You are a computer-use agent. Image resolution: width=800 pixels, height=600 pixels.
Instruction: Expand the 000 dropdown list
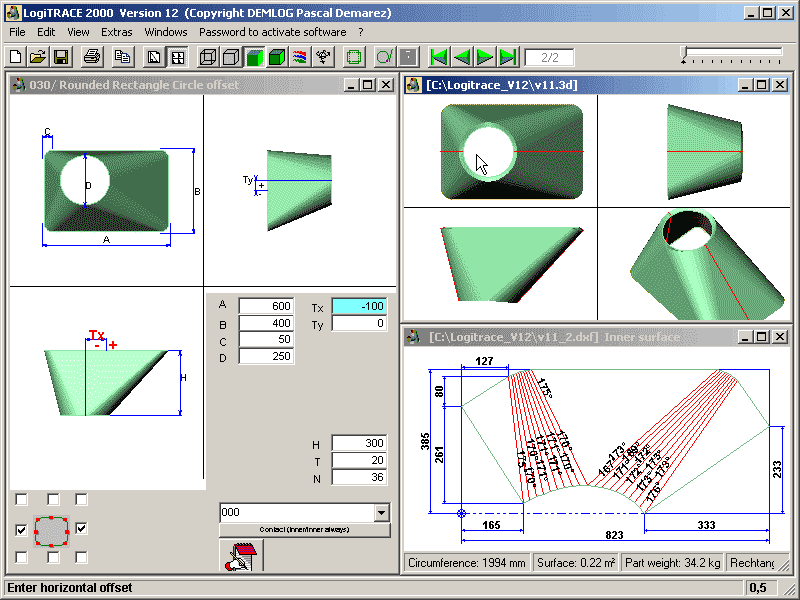point(381,513)
